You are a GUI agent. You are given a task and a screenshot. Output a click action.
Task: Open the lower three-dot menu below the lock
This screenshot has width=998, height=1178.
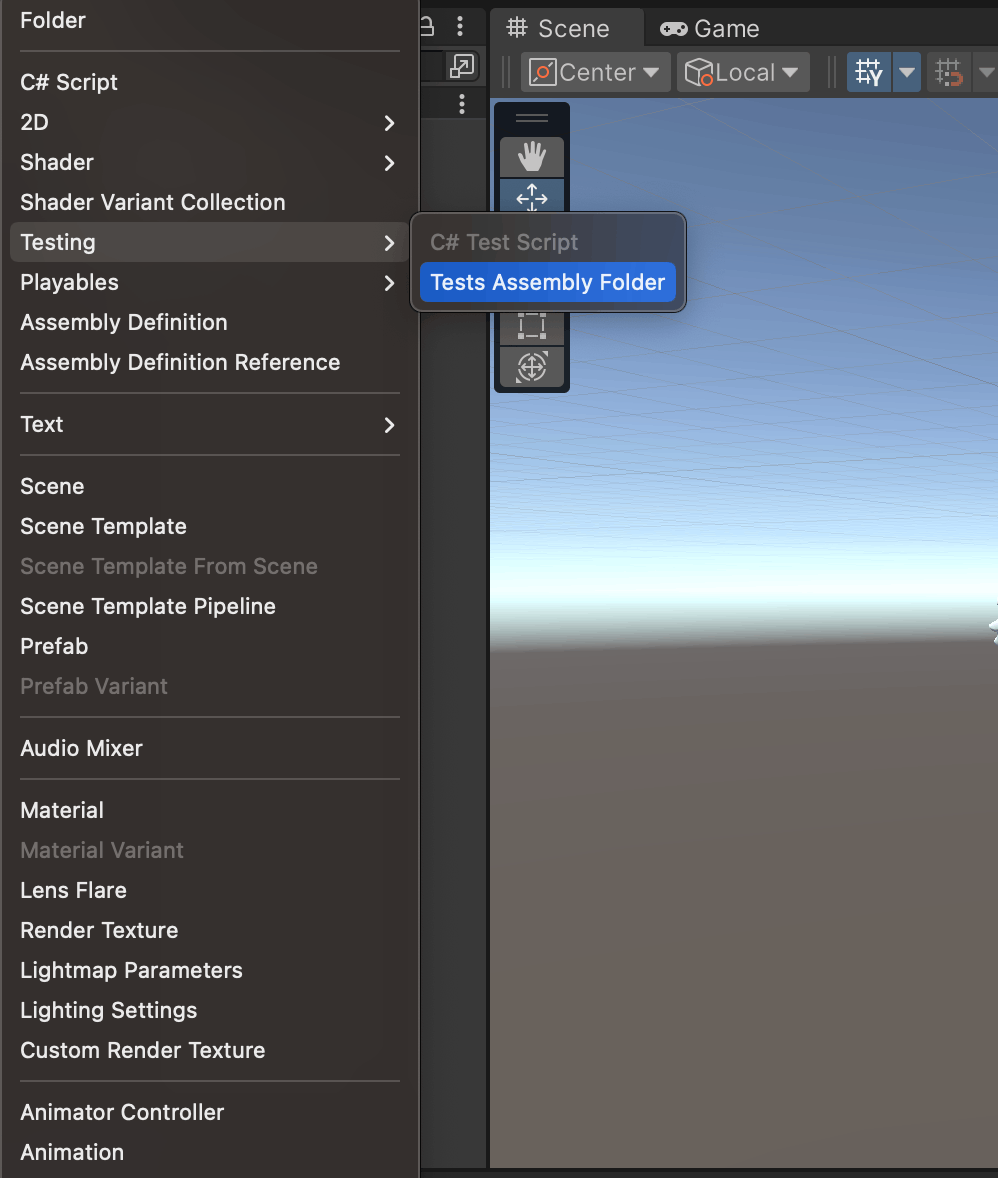pyautogui.click(x=461, y=104)
